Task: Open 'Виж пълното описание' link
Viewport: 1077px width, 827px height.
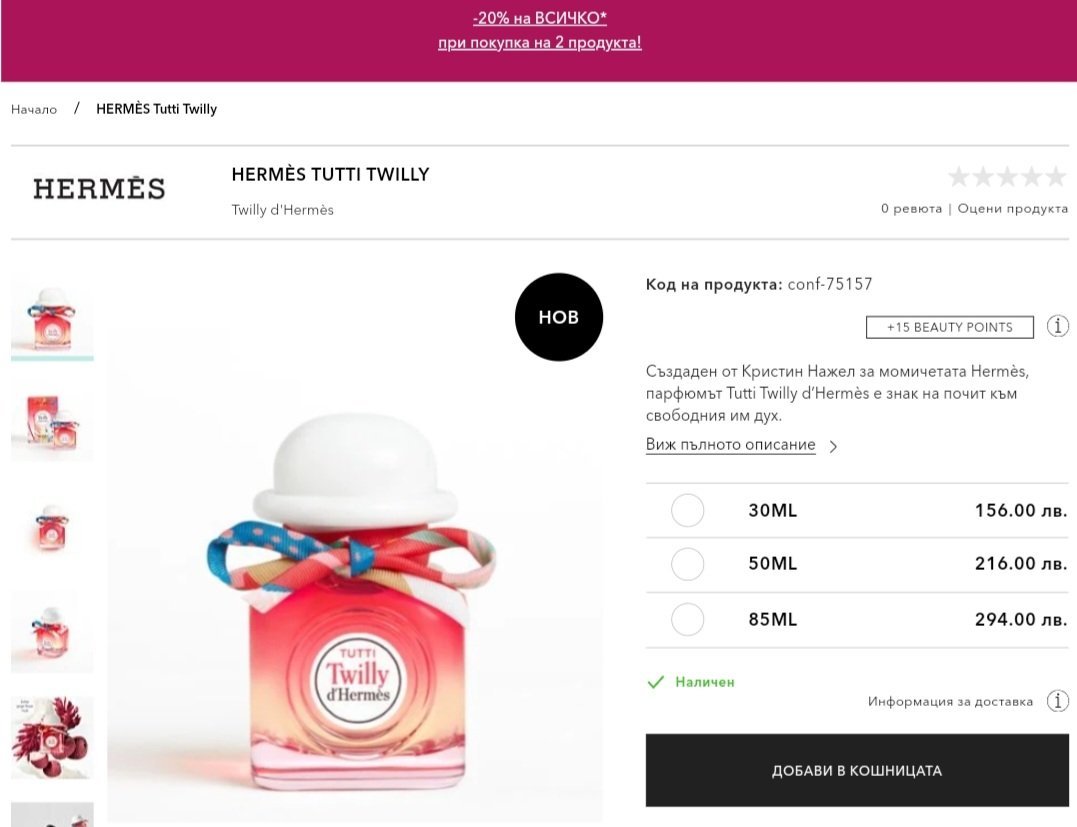Action: pos(730,445)
